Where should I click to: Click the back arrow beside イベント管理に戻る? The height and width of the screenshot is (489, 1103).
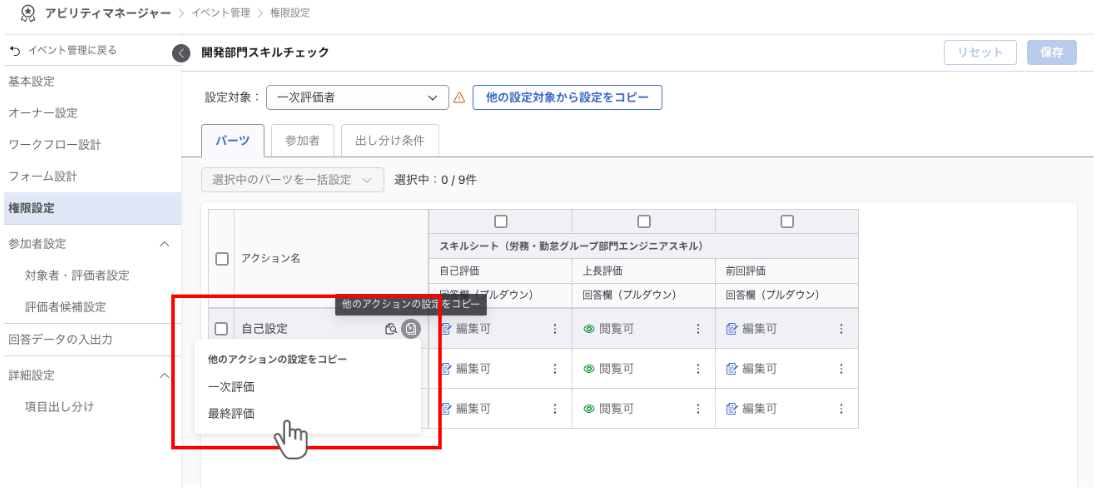click(x=15, y=51)
